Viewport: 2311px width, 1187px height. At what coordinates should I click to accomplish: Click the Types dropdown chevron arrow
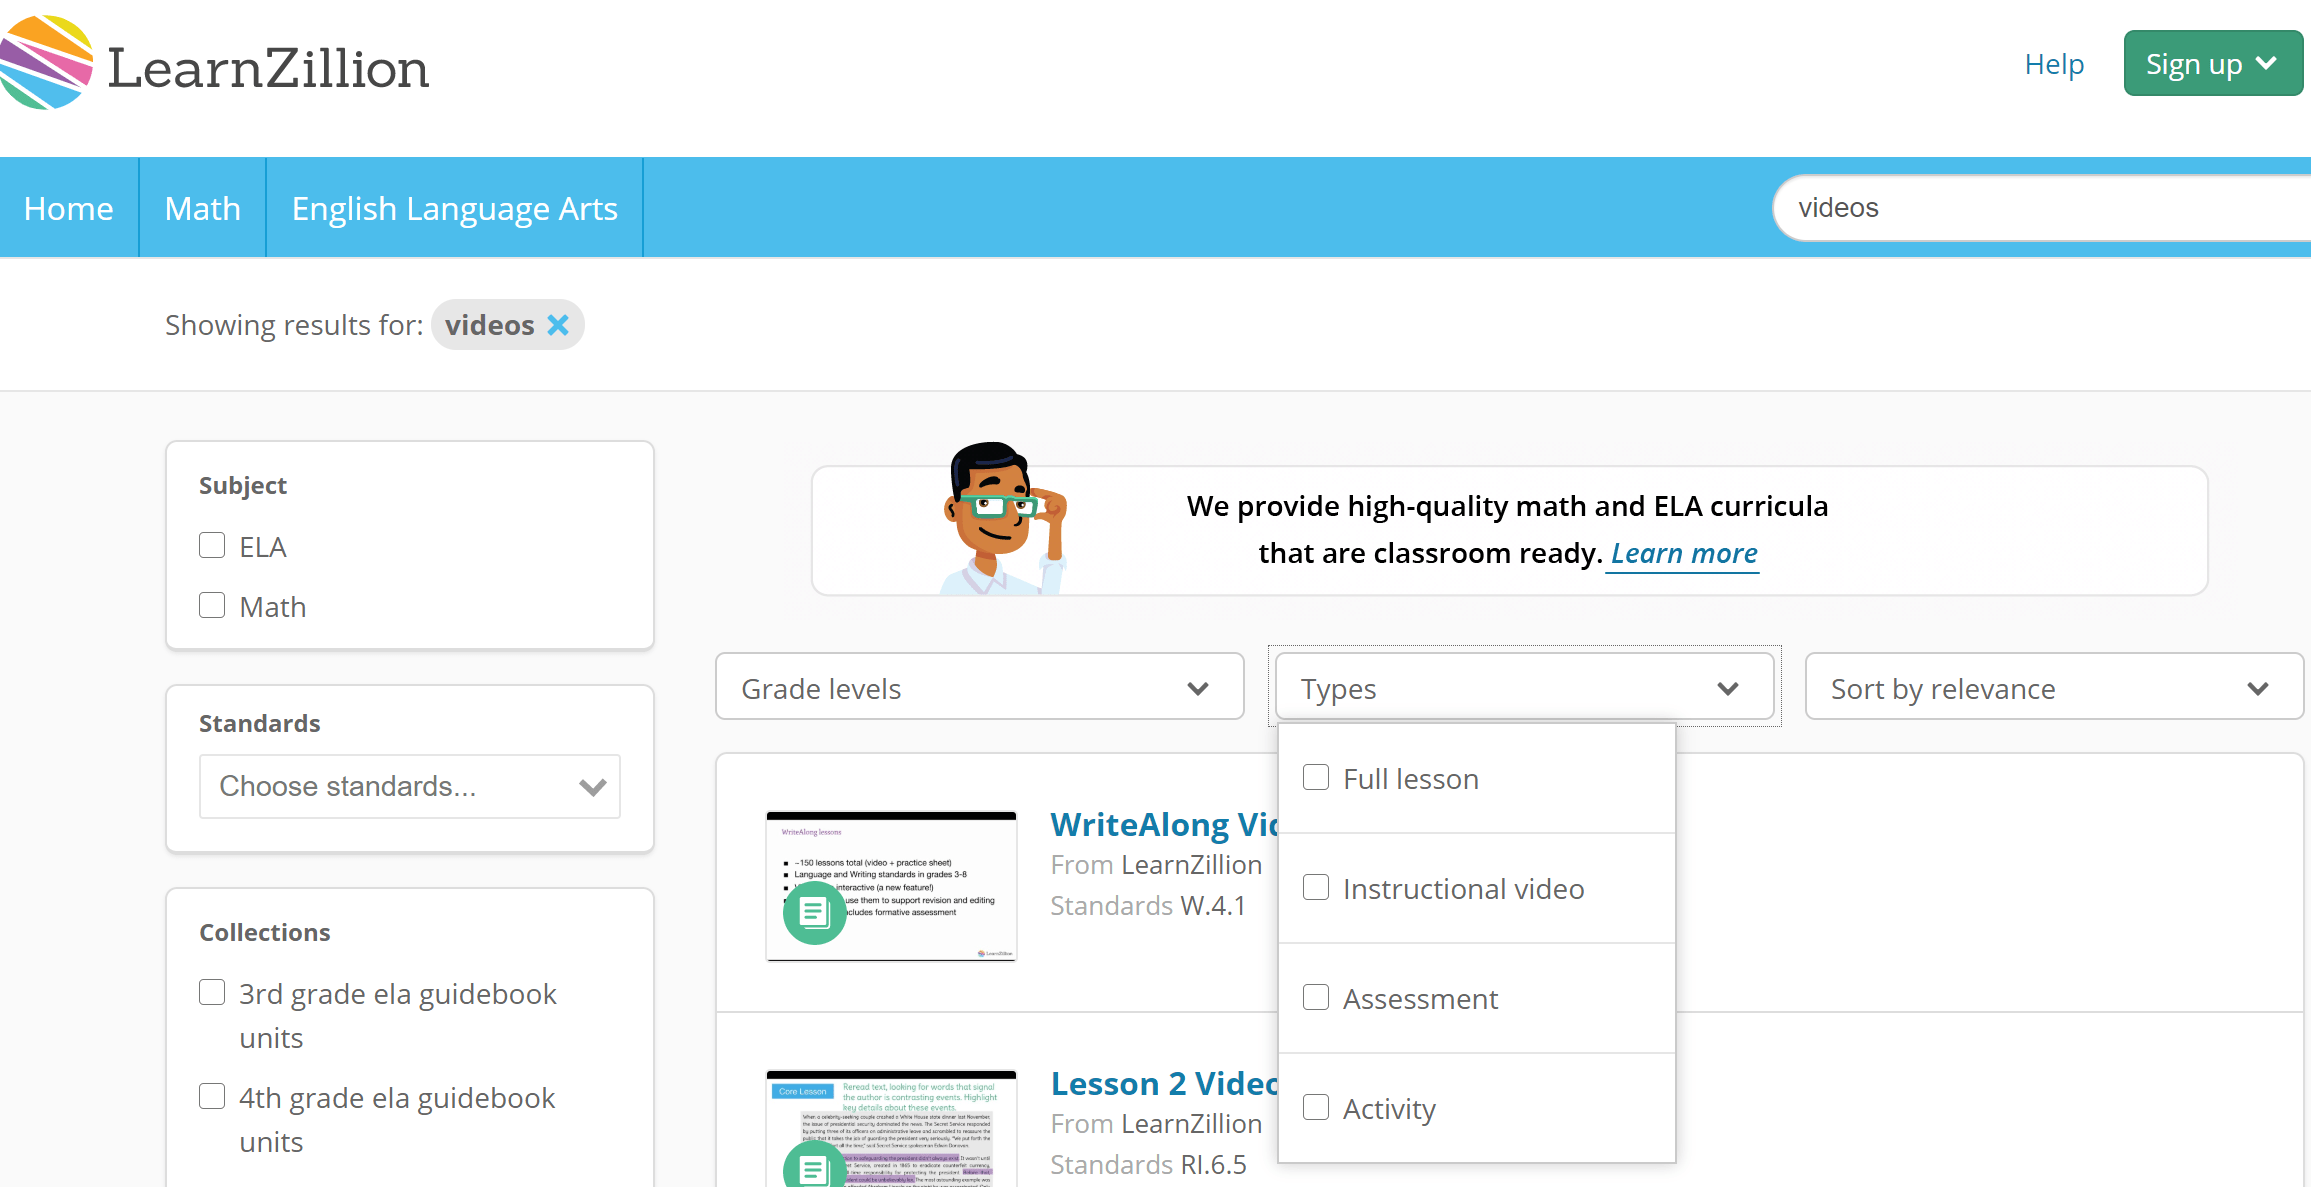point(1727,688)
